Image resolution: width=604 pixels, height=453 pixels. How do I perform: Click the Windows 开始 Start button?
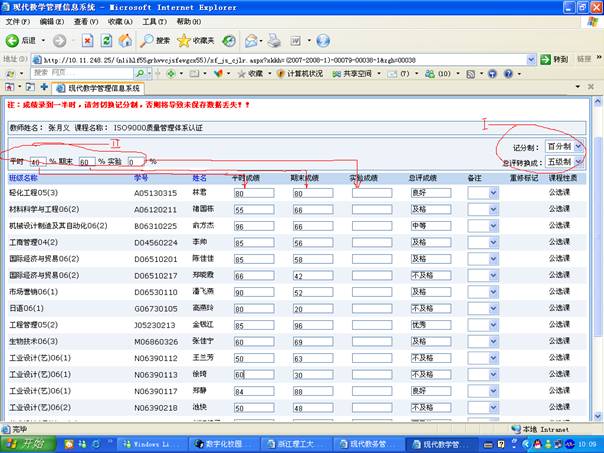28,443
